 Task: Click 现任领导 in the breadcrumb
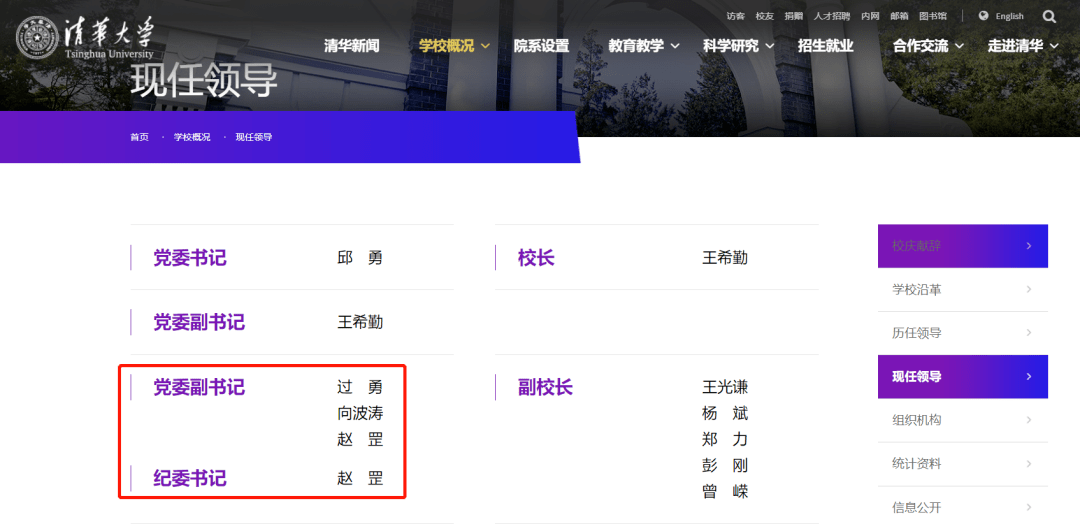(x=253, y=137)
